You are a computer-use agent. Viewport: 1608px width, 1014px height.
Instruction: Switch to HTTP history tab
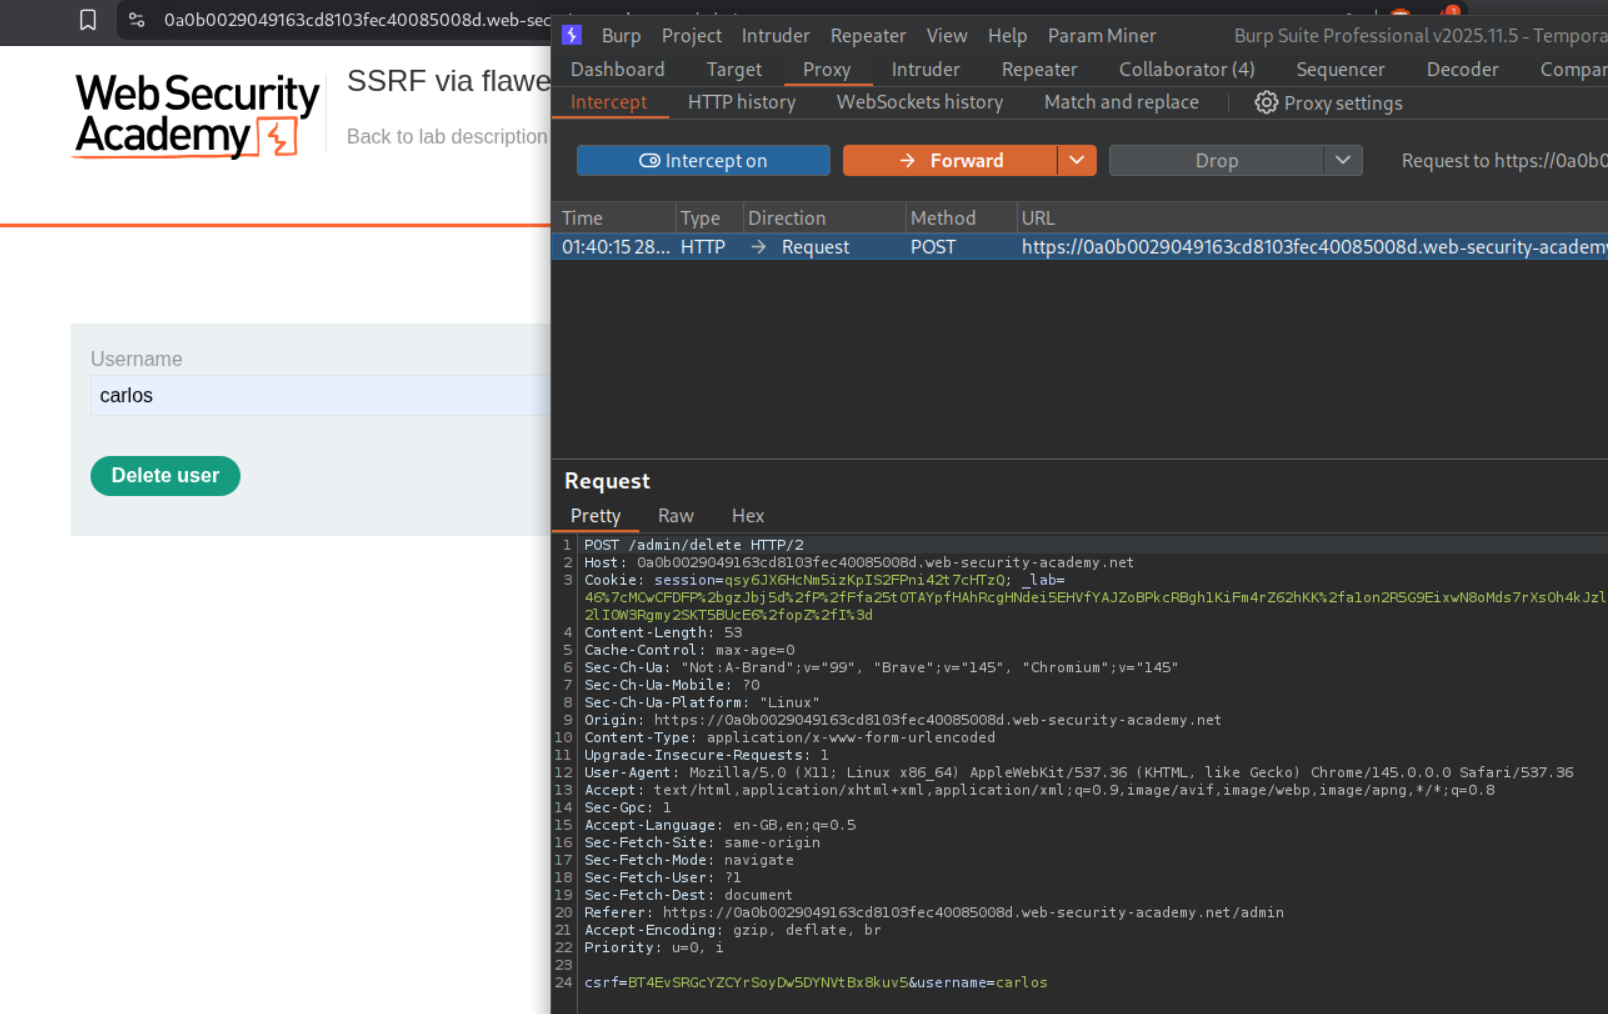741,102
